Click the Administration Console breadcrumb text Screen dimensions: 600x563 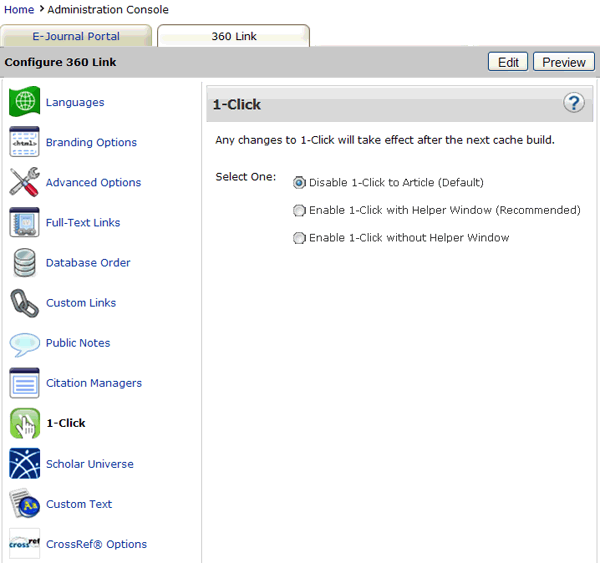(x=108, y=10)
